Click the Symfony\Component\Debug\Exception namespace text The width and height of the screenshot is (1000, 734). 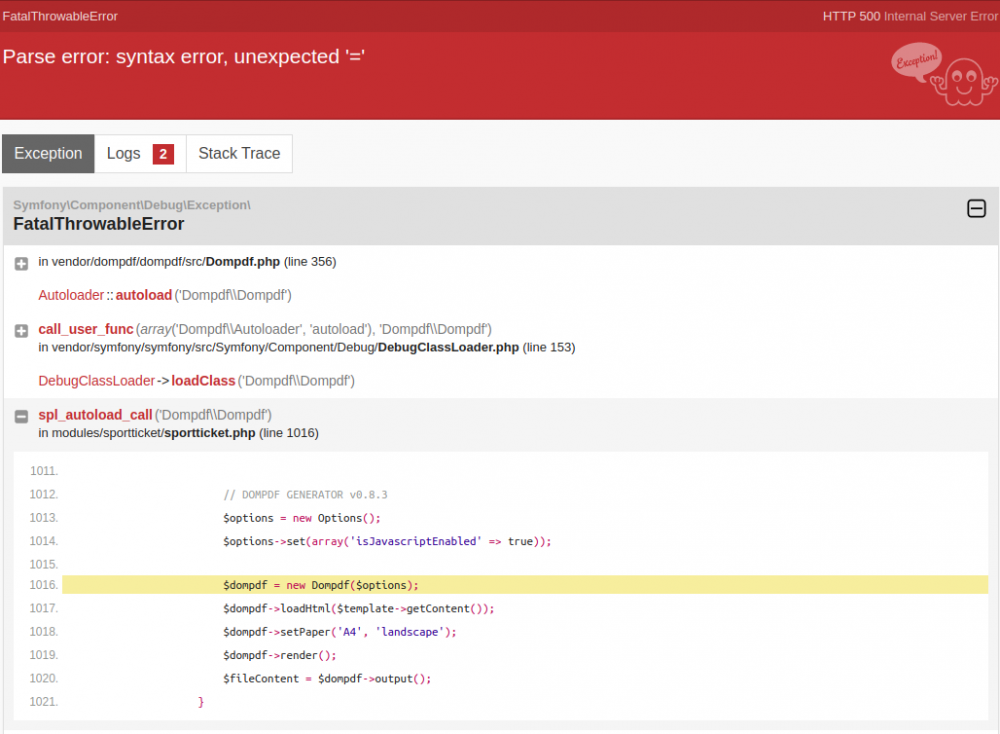pyautogui.click(x=131, y=205)
